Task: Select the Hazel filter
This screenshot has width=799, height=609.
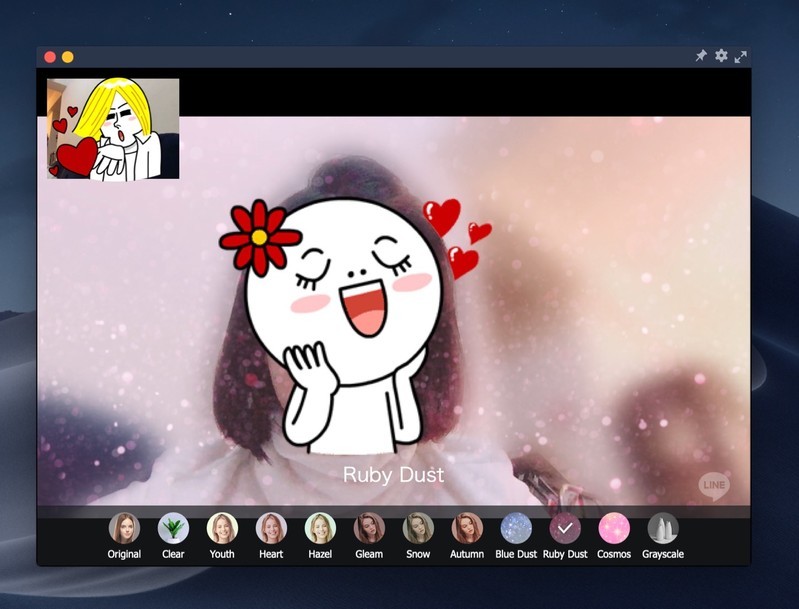Action: pyautogui.click(x=320, y=528)
